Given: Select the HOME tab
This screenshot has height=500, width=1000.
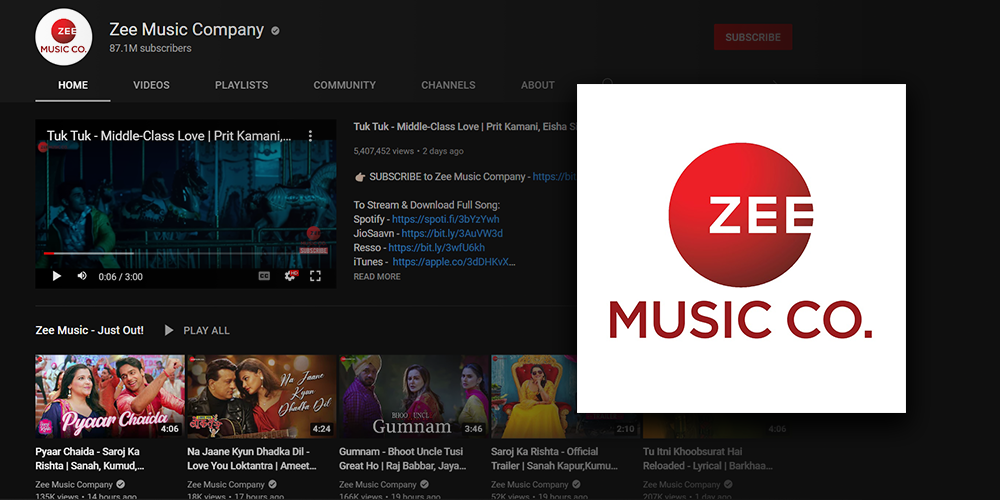Looking at the screenshot, I should pyautogui.click(x=73, y=85).
